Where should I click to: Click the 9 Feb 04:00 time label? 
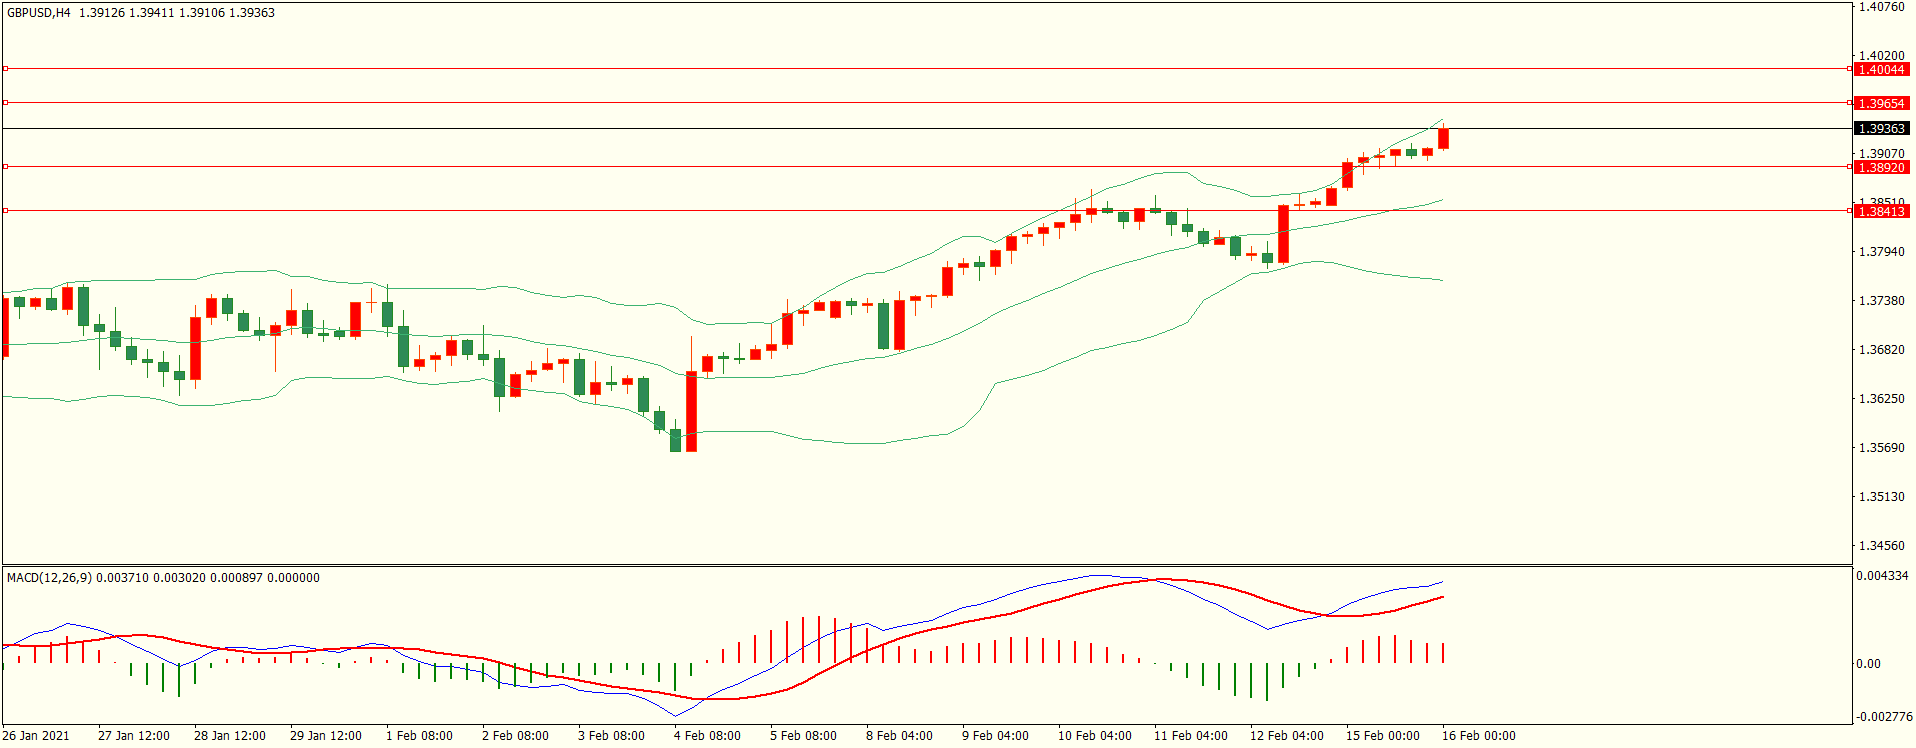coord(995,736)
